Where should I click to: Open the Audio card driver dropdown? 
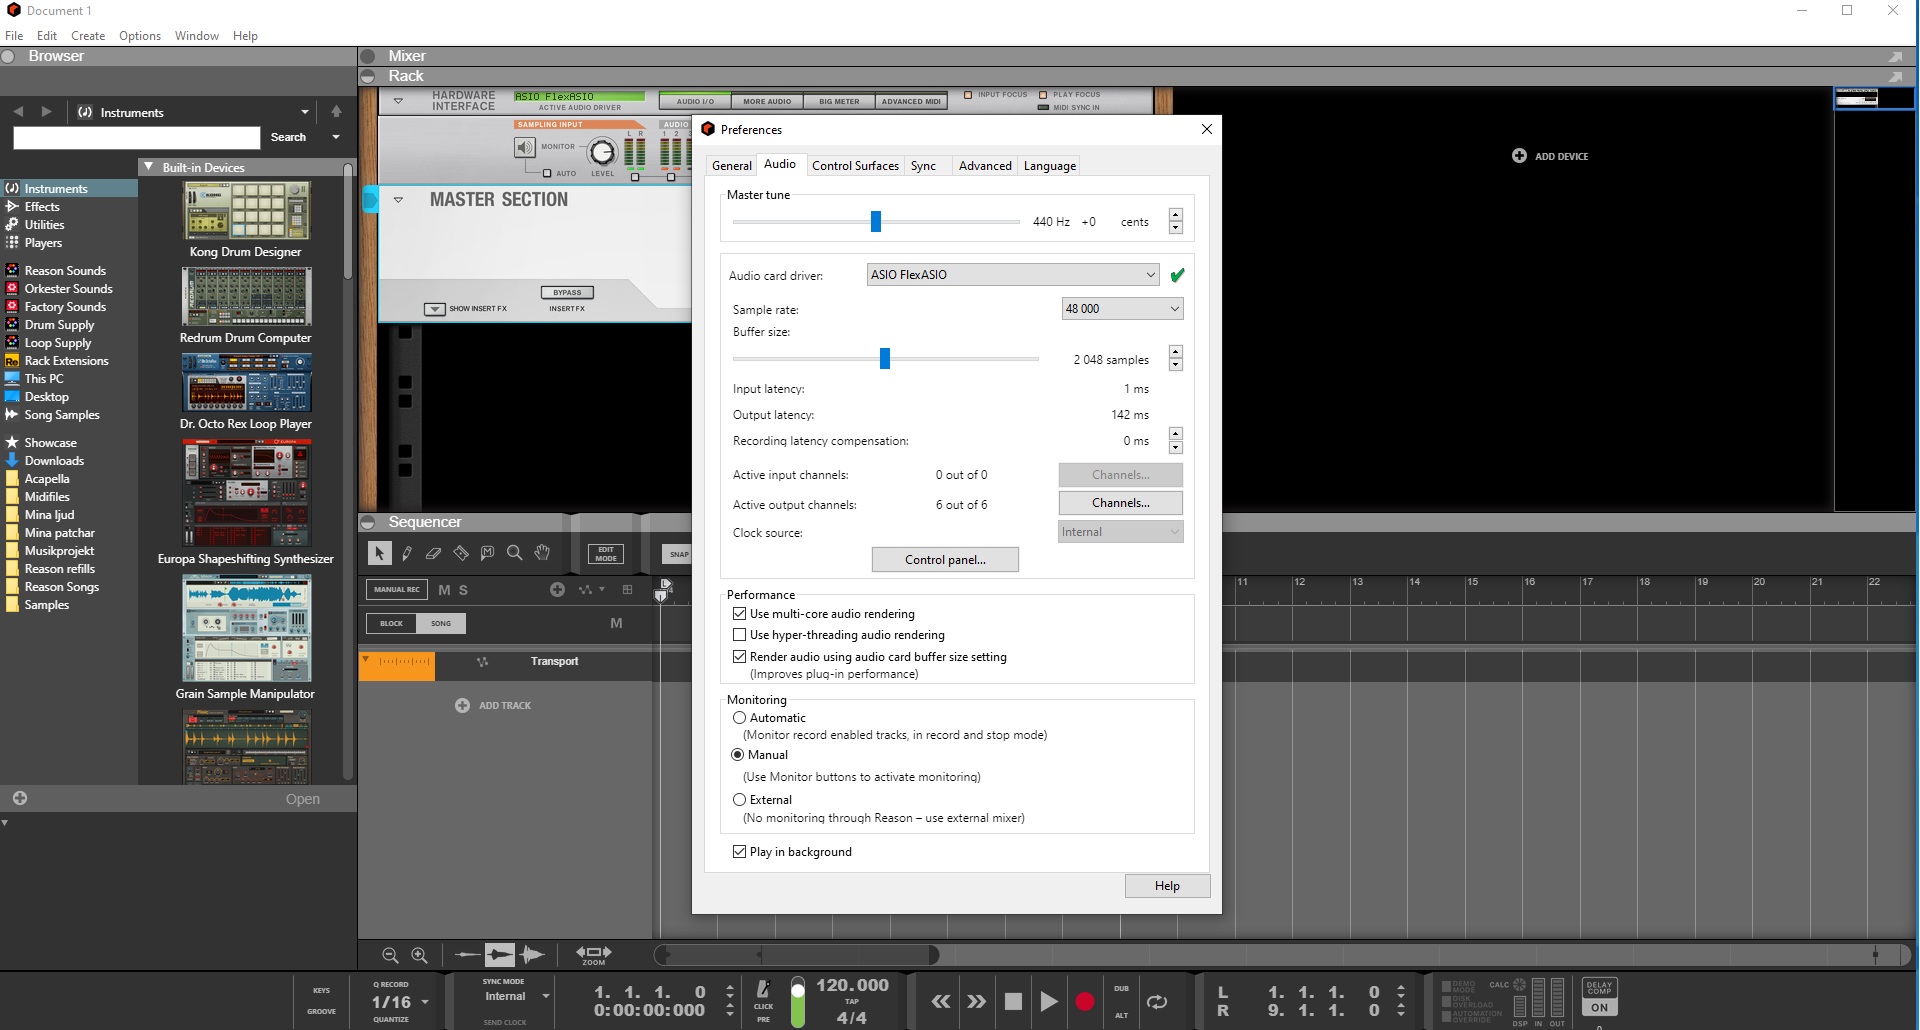(x=1012, y=274)
